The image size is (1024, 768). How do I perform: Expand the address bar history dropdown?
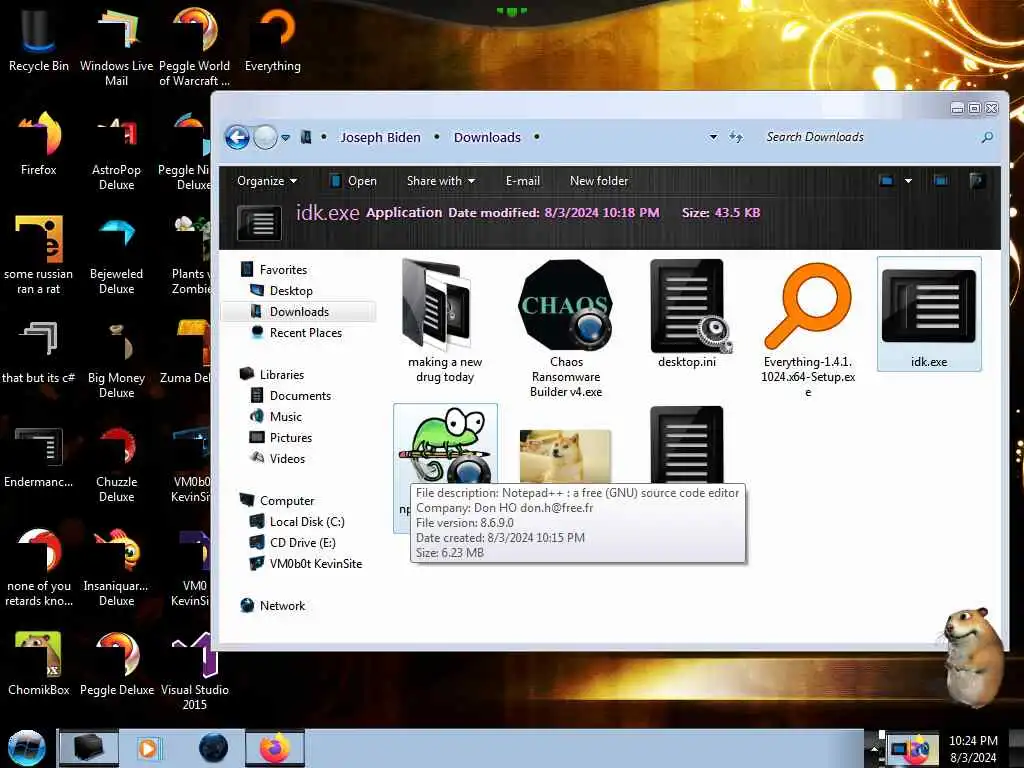pyautogui.click(x=713, y=136)
